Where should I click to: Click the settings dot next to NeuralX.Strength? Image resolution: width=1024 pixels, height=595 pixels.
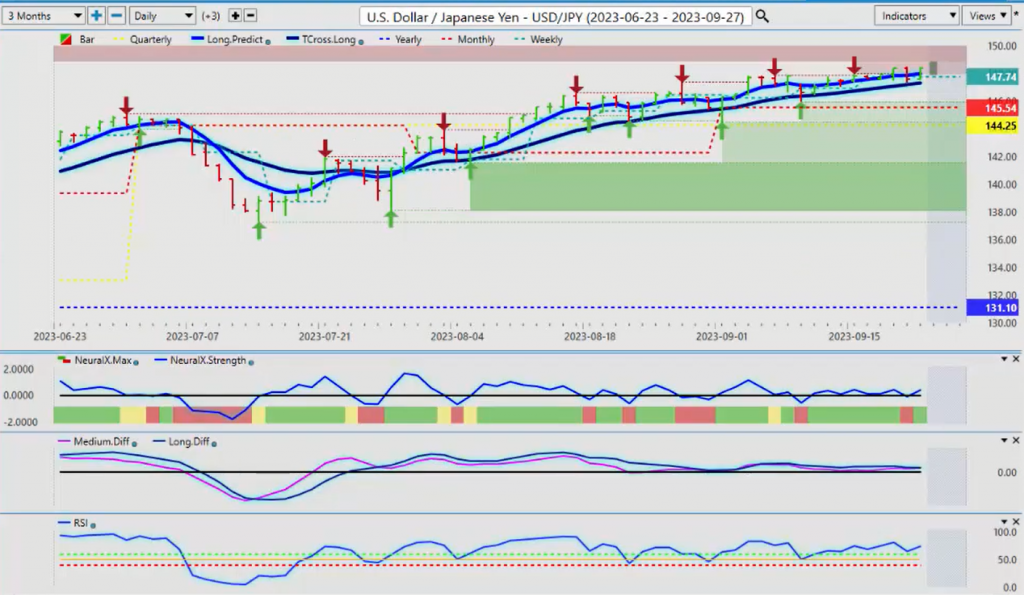coord(251,362)
